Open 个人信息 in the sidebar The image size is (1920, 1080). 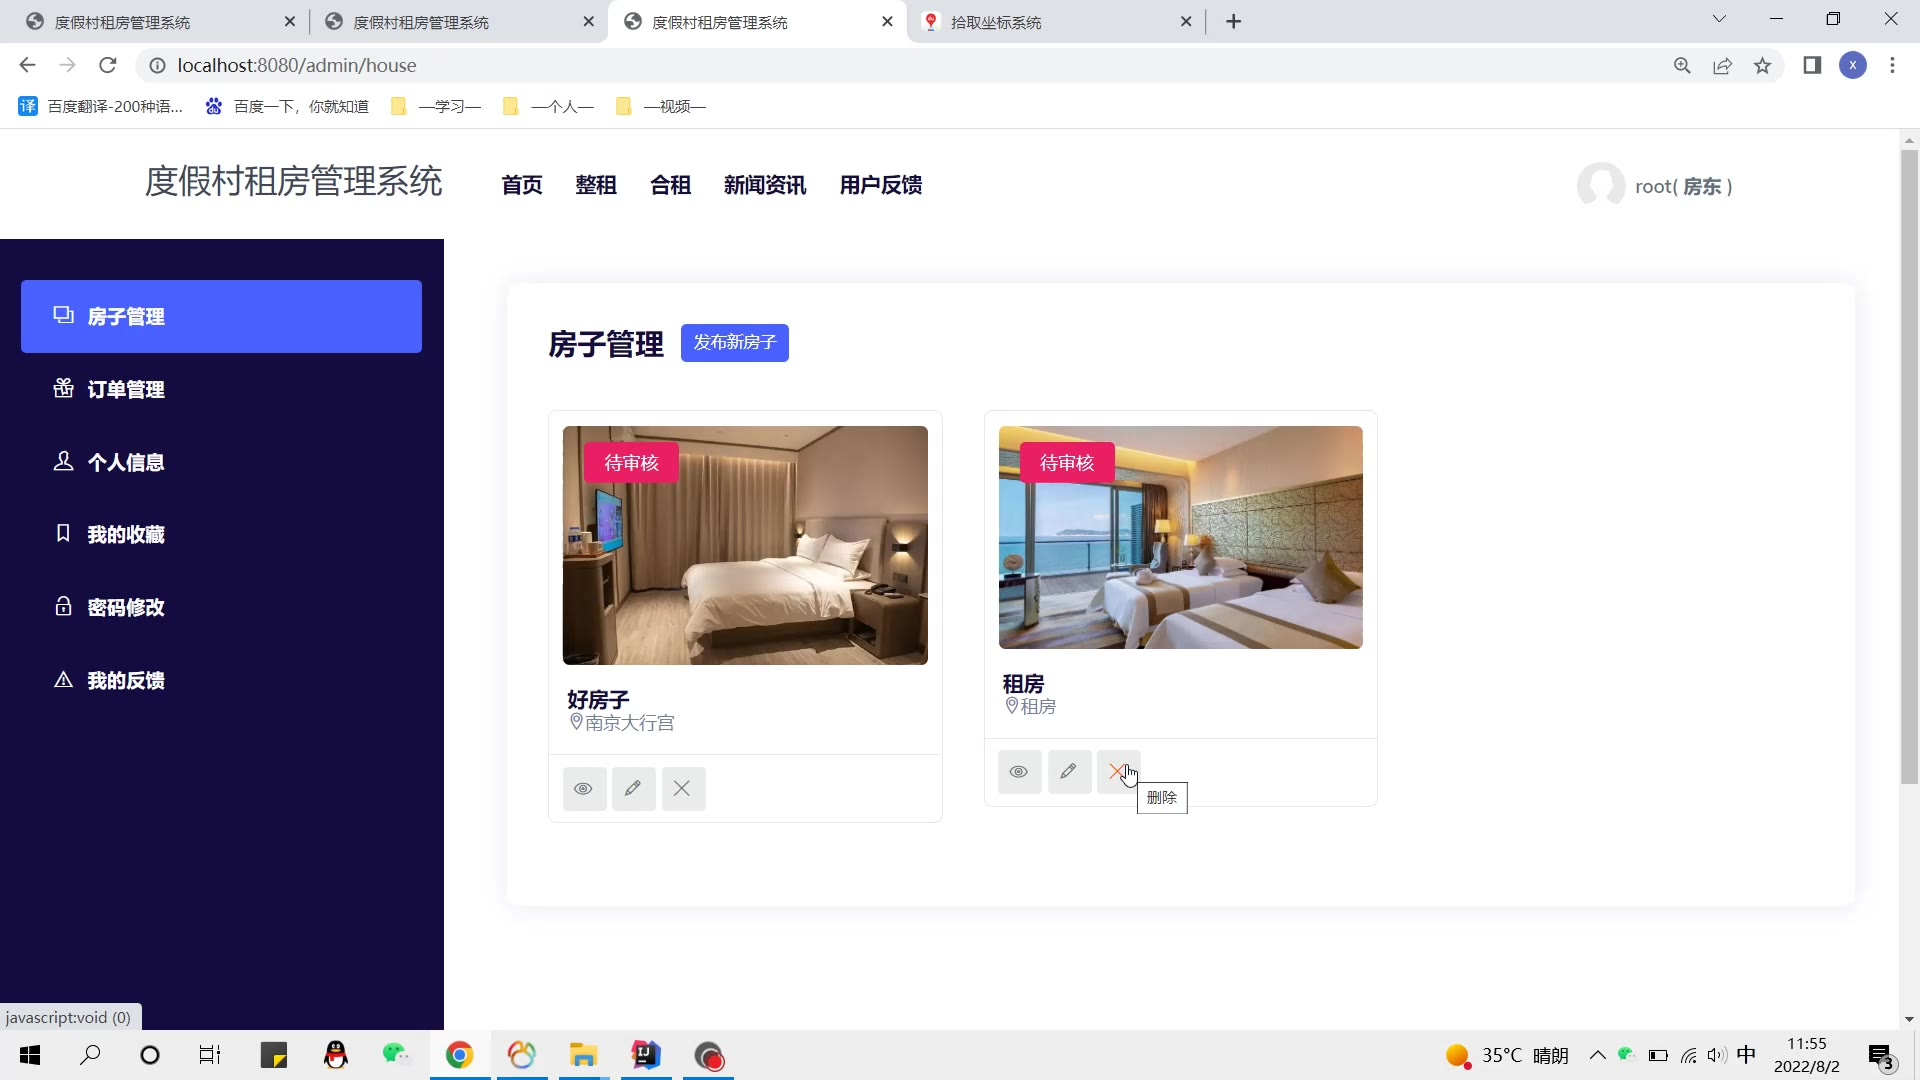click(x=125, y=463)
